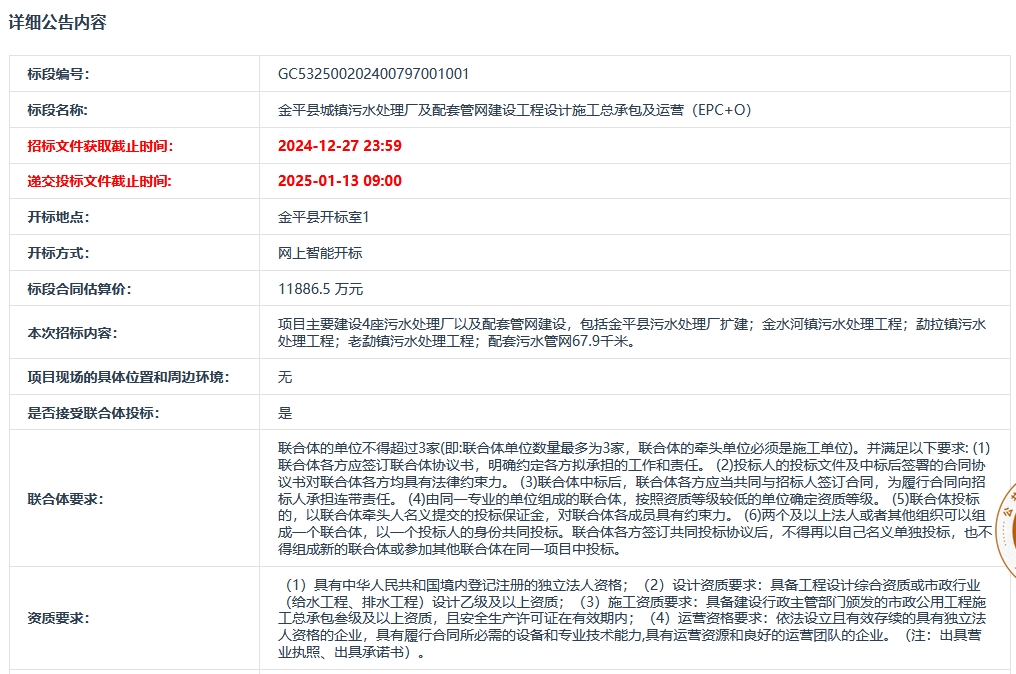The image size is (1016, 674).
Task: Select the deadline 2024-12-27 23:59
Action: point(340,146)
